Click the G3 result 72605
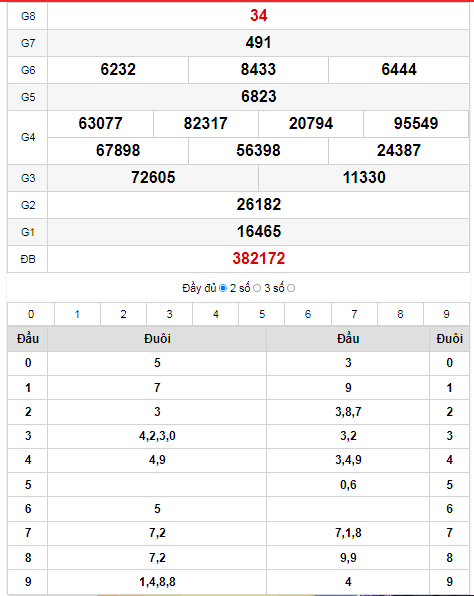The image size is (474, 596). point(153,178)
